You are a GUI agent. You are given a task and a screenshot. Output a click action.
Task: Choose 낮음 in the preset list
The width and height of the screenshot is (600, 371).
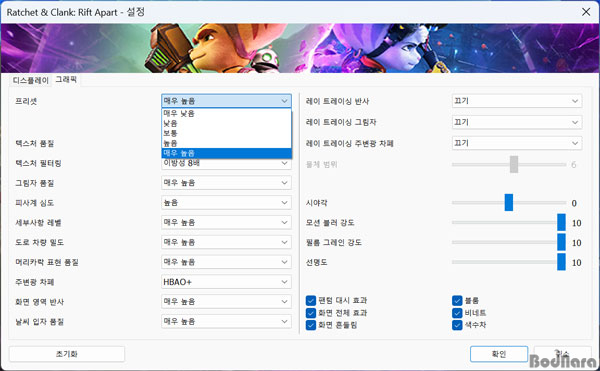[x=226, y=123]
